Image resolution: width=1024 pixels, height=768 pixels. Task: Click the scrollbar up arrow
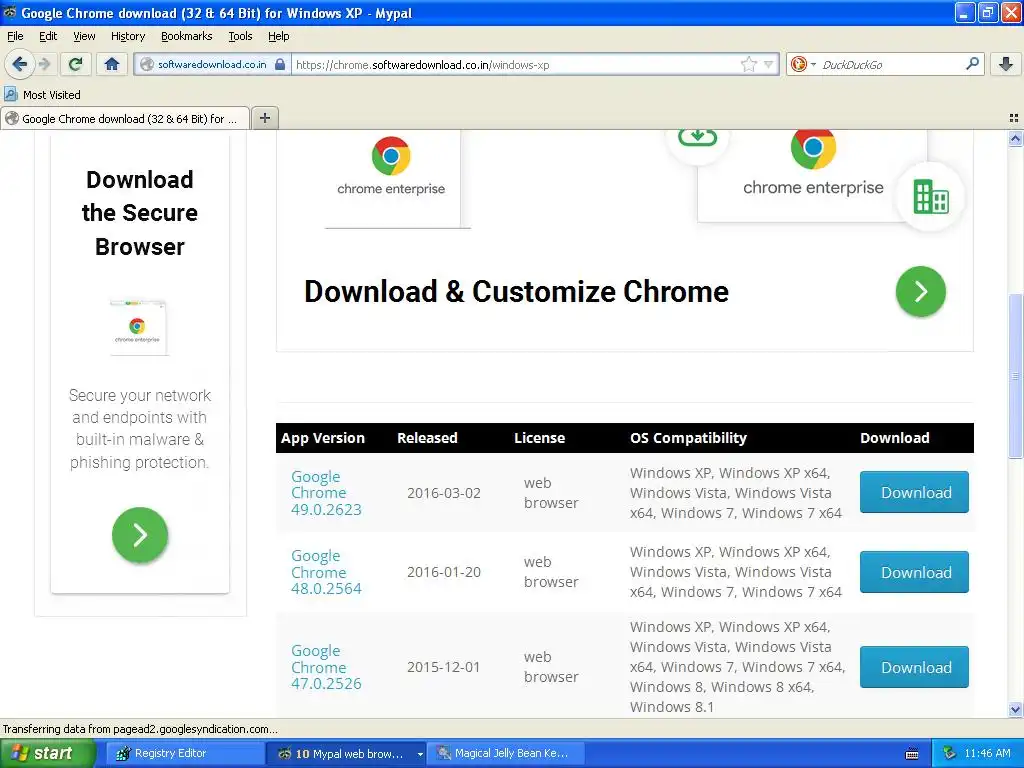click(1015, 138)
